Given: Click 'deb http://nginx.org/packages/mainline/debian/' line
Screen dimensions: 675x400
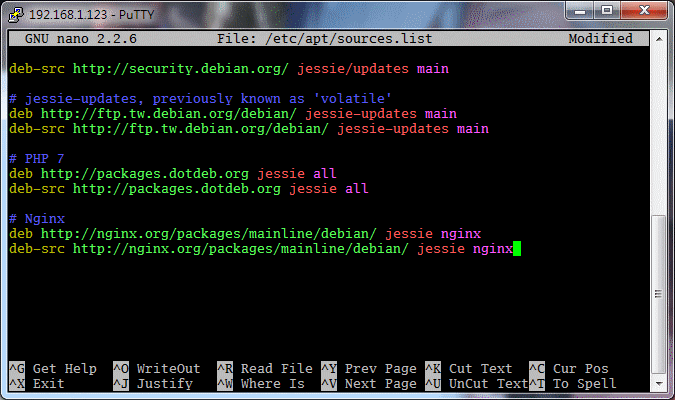Looking at the screenshot, I should (245, 234).
